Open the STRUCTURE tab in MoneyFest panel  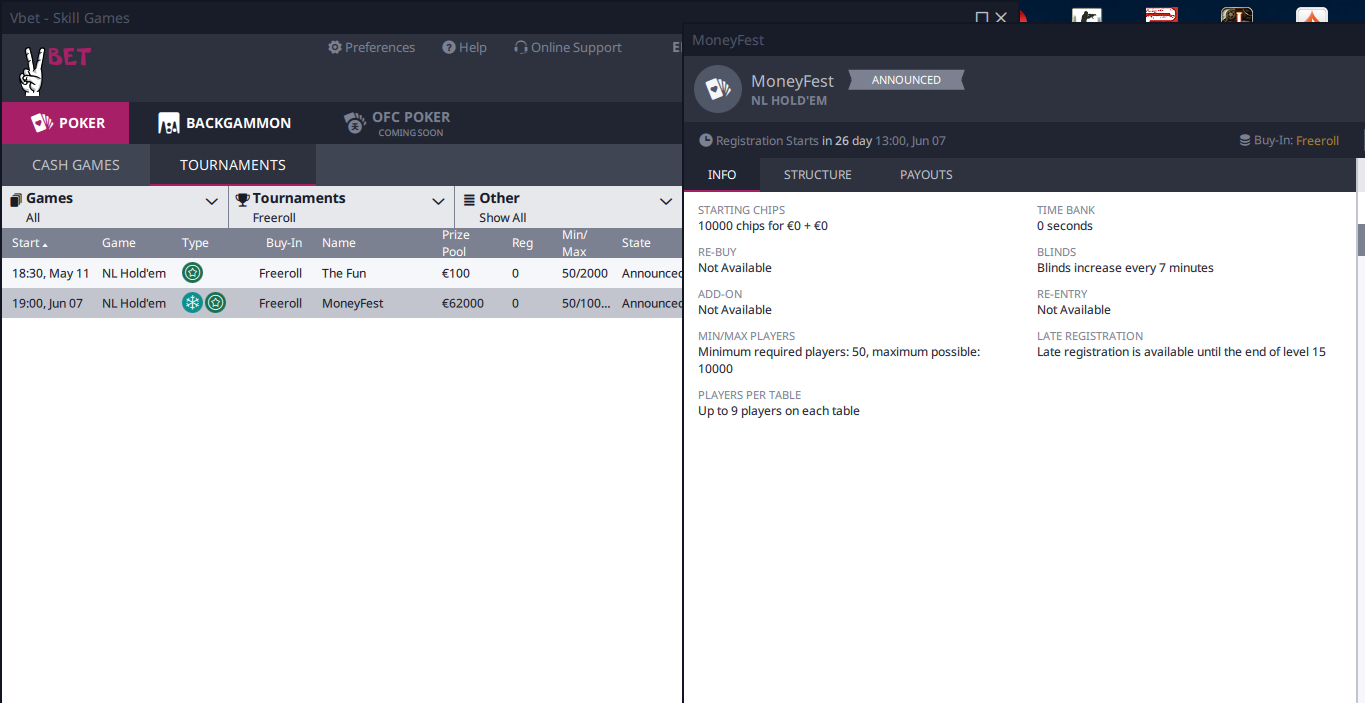[818, 175]
